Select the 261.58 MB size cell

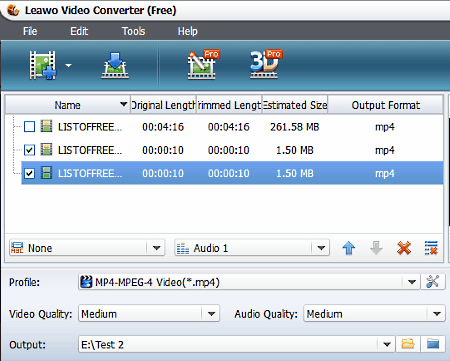coord(295,127)
